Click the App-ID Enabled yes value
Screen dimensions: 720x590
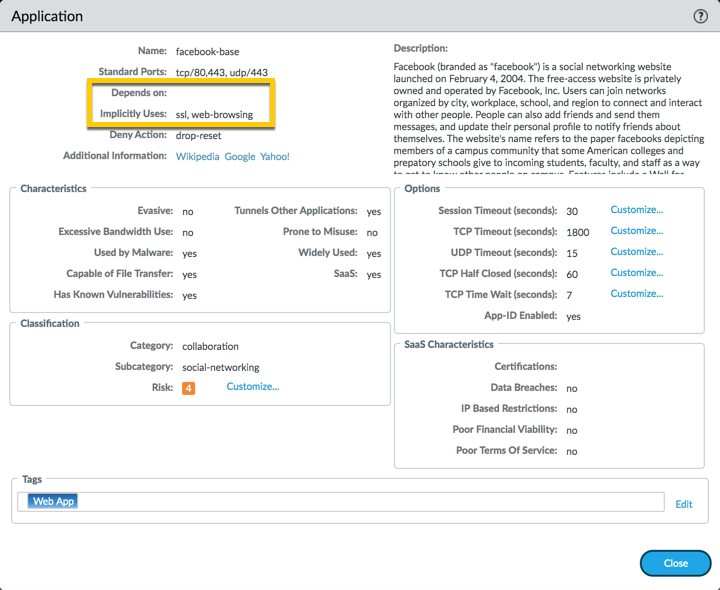pyautogui.click(x=574, y=317)
